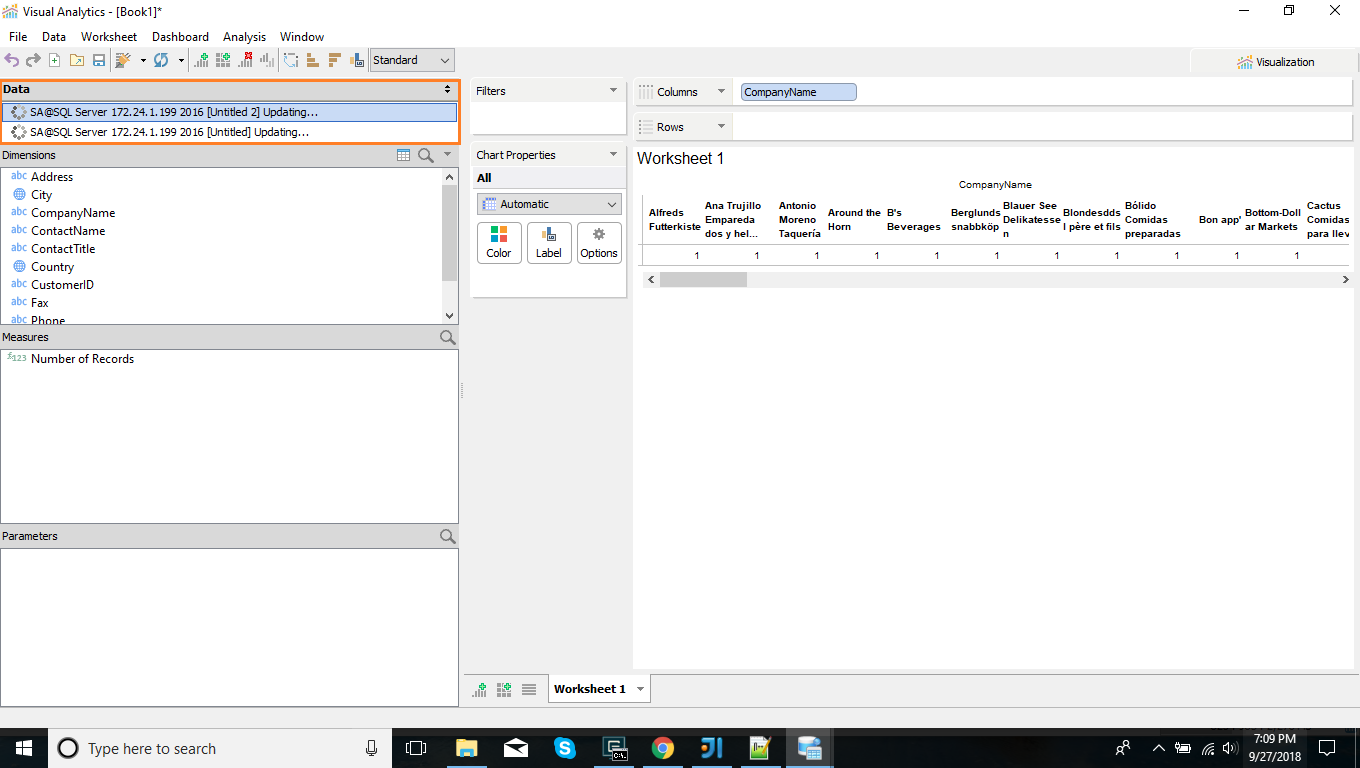Expand the Filters shelf menu arrow

point(613,91)
